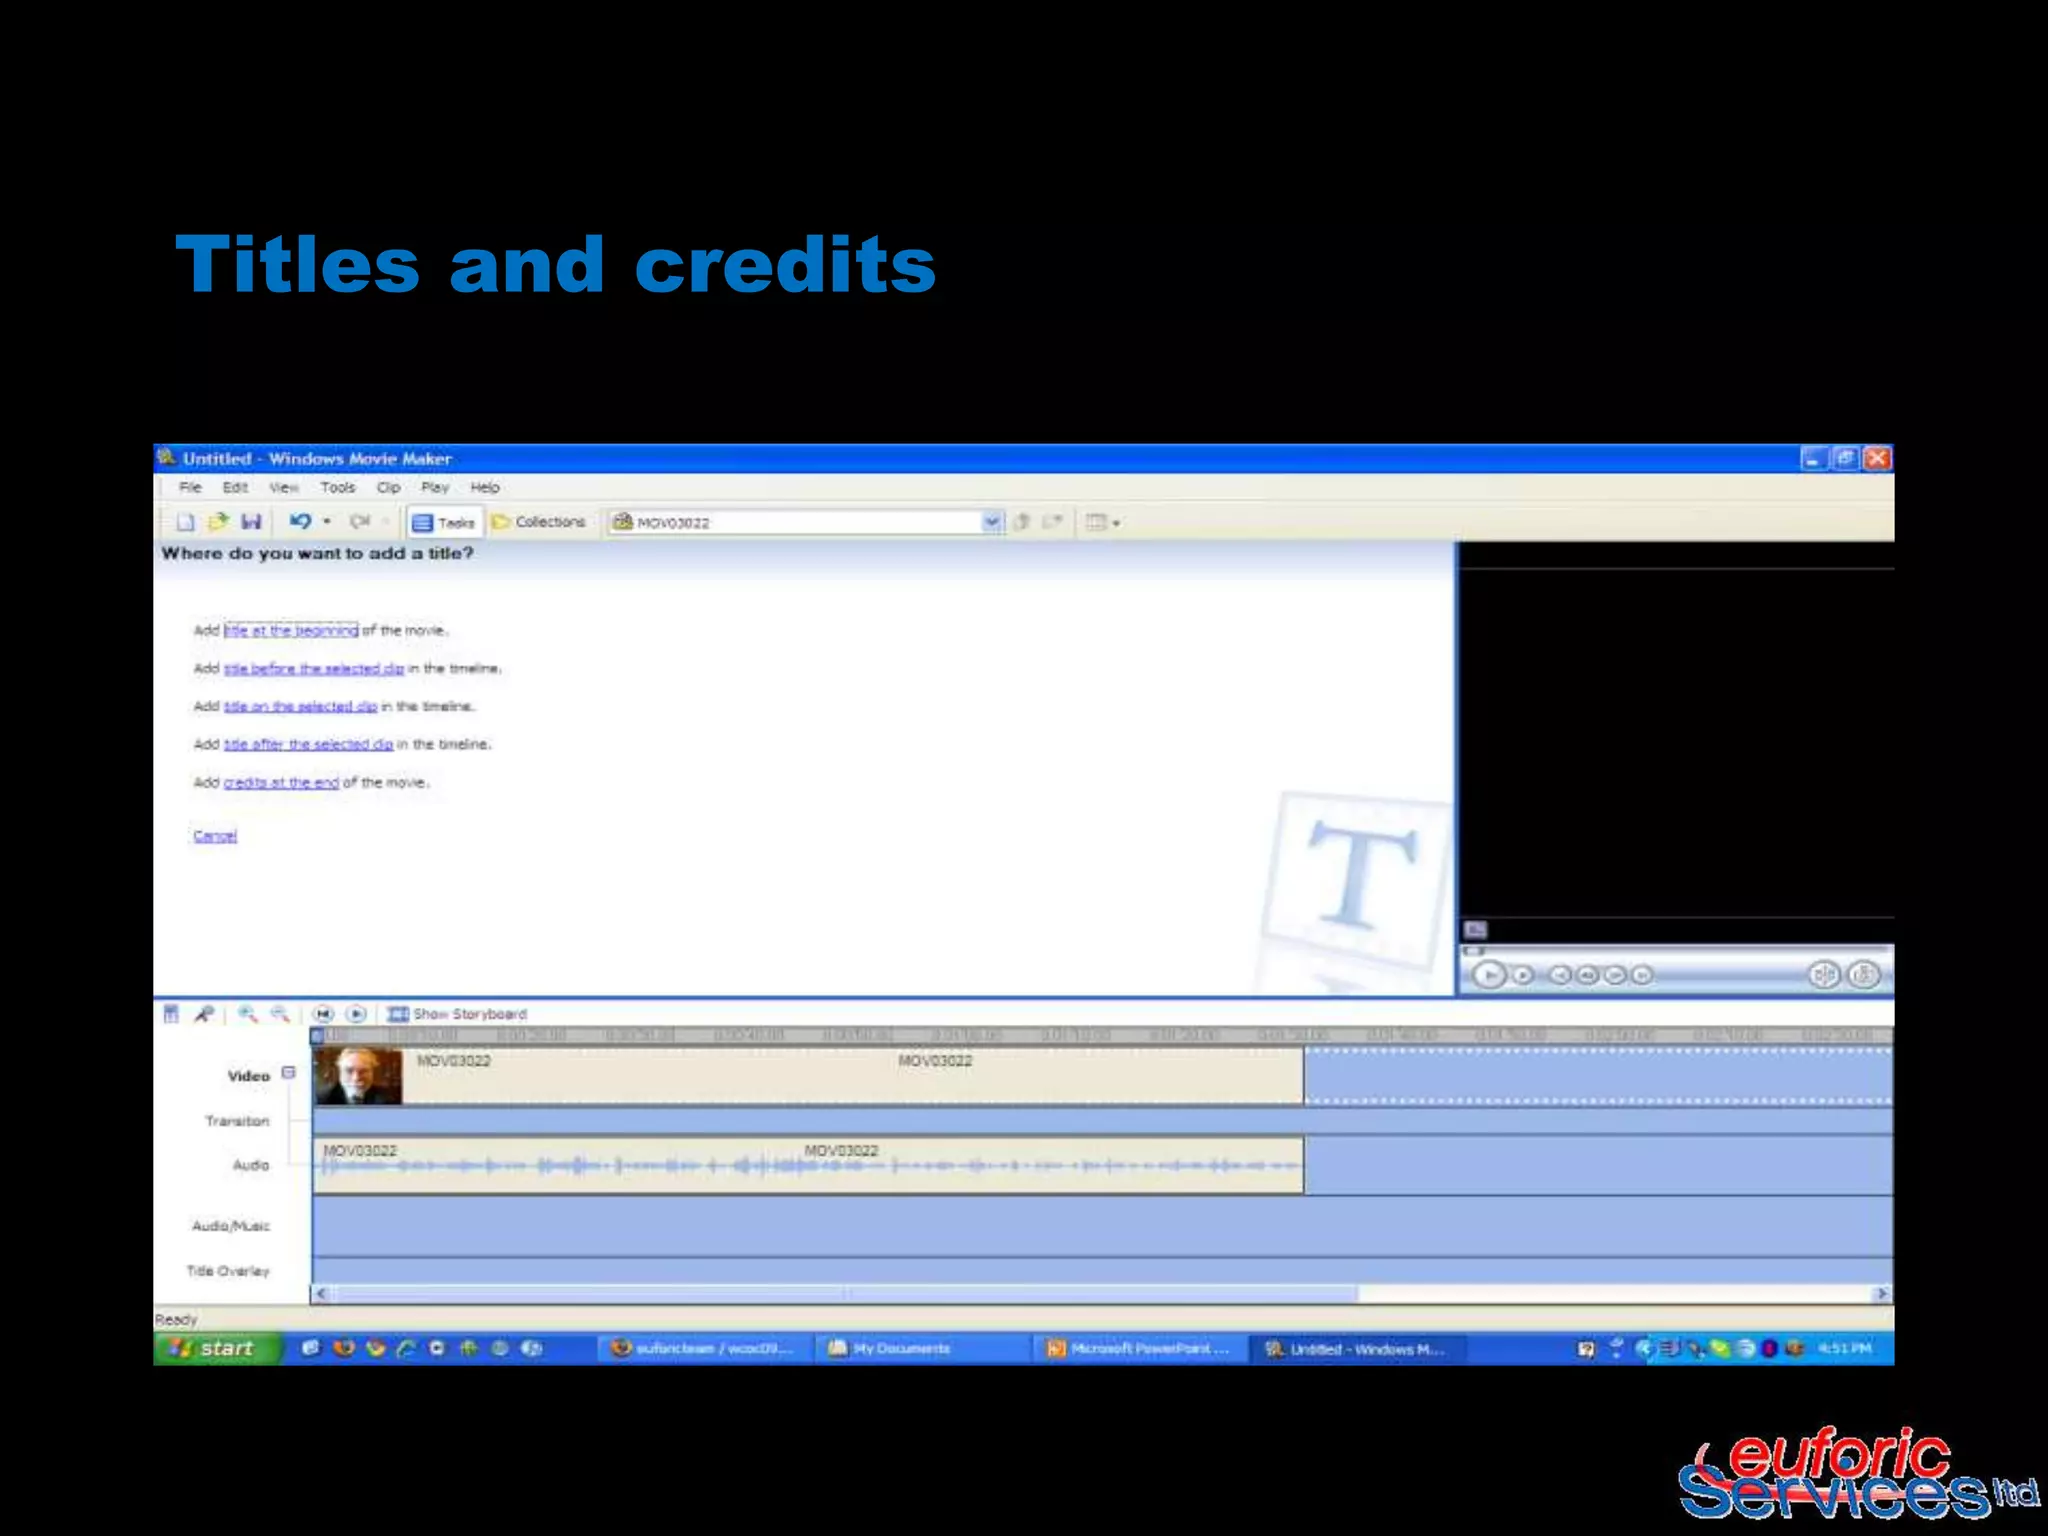Click the Up One Level icon
The image size is (2048, 1536).
(1022, 522)
